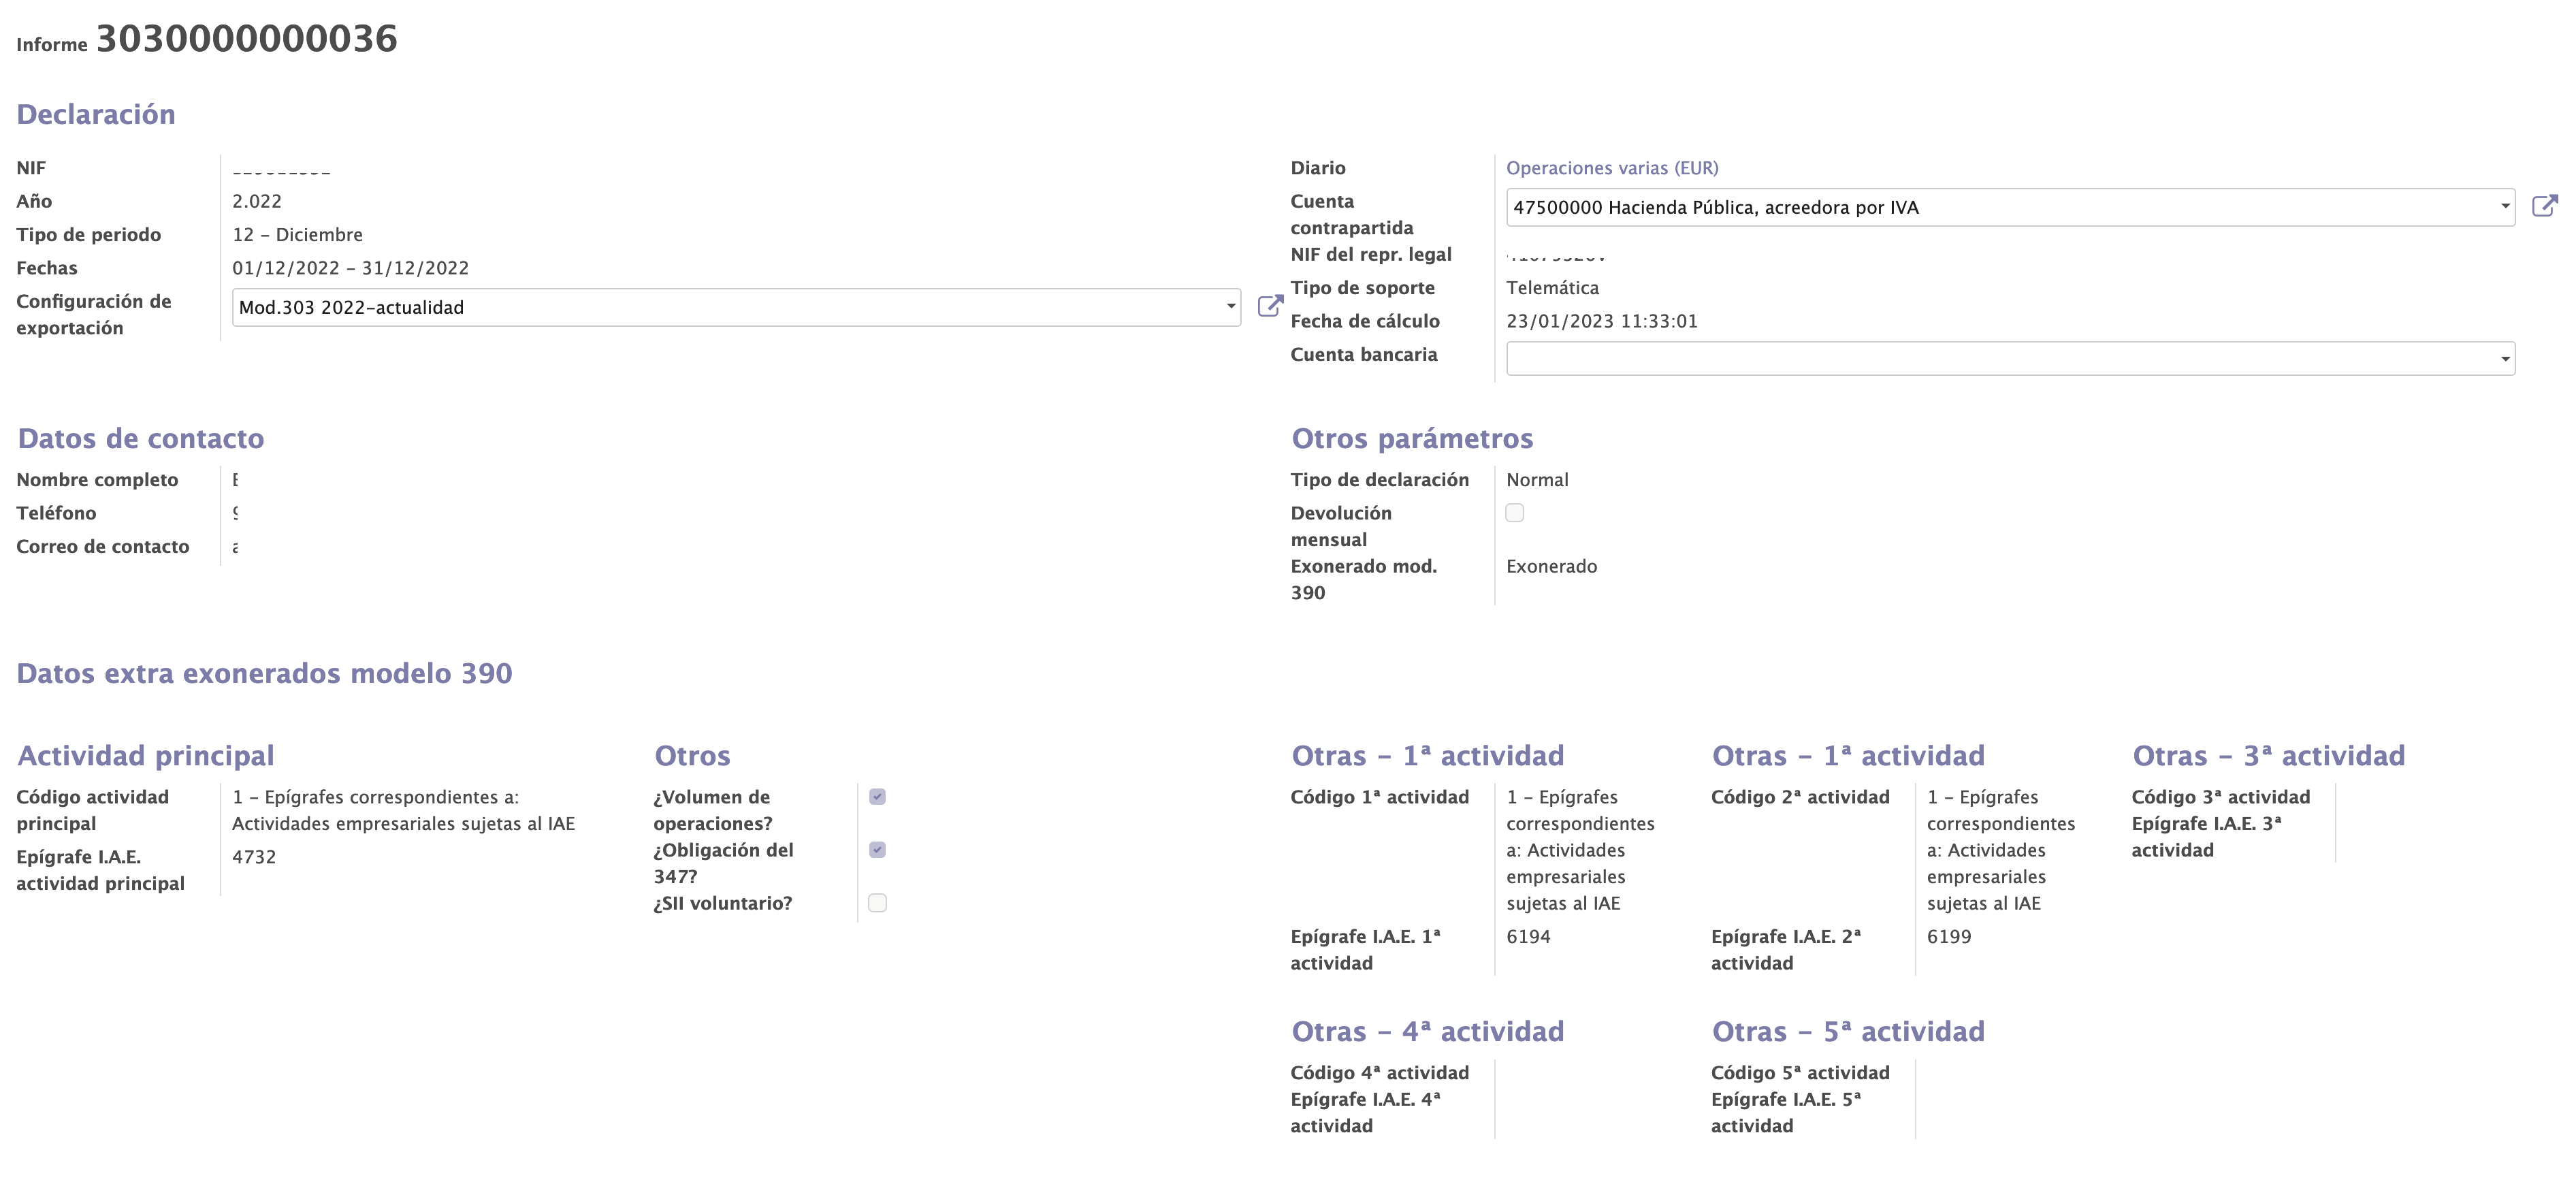Click the 'Fechas' value '01/12/2022 – 31/12/2022'
This screenshot has height=1182, width=2576.
(x=351, y=267)
